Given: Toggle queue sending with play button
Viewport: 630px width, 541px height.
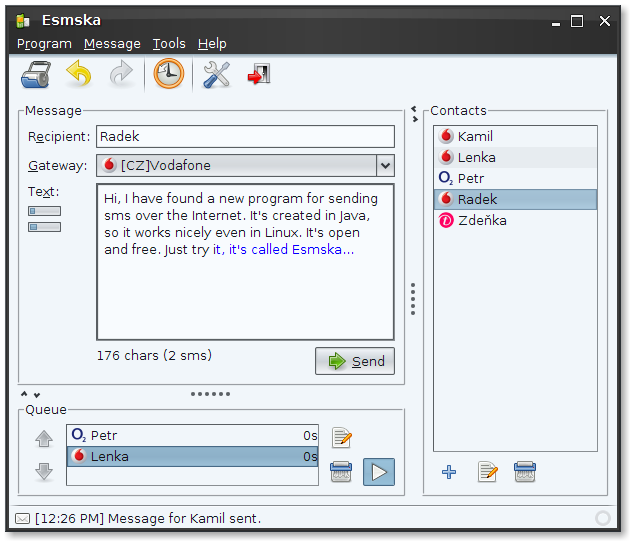Looking at the screenshot, I should coord(379,472).
